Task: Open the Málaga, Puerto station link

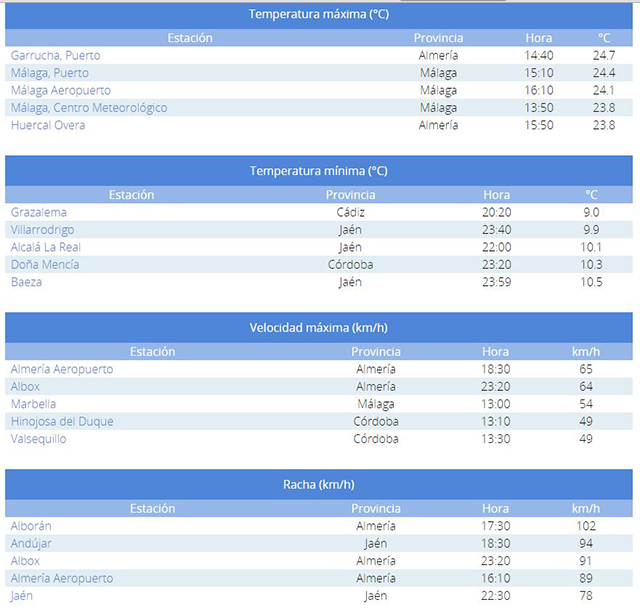Action: point(50,73)
